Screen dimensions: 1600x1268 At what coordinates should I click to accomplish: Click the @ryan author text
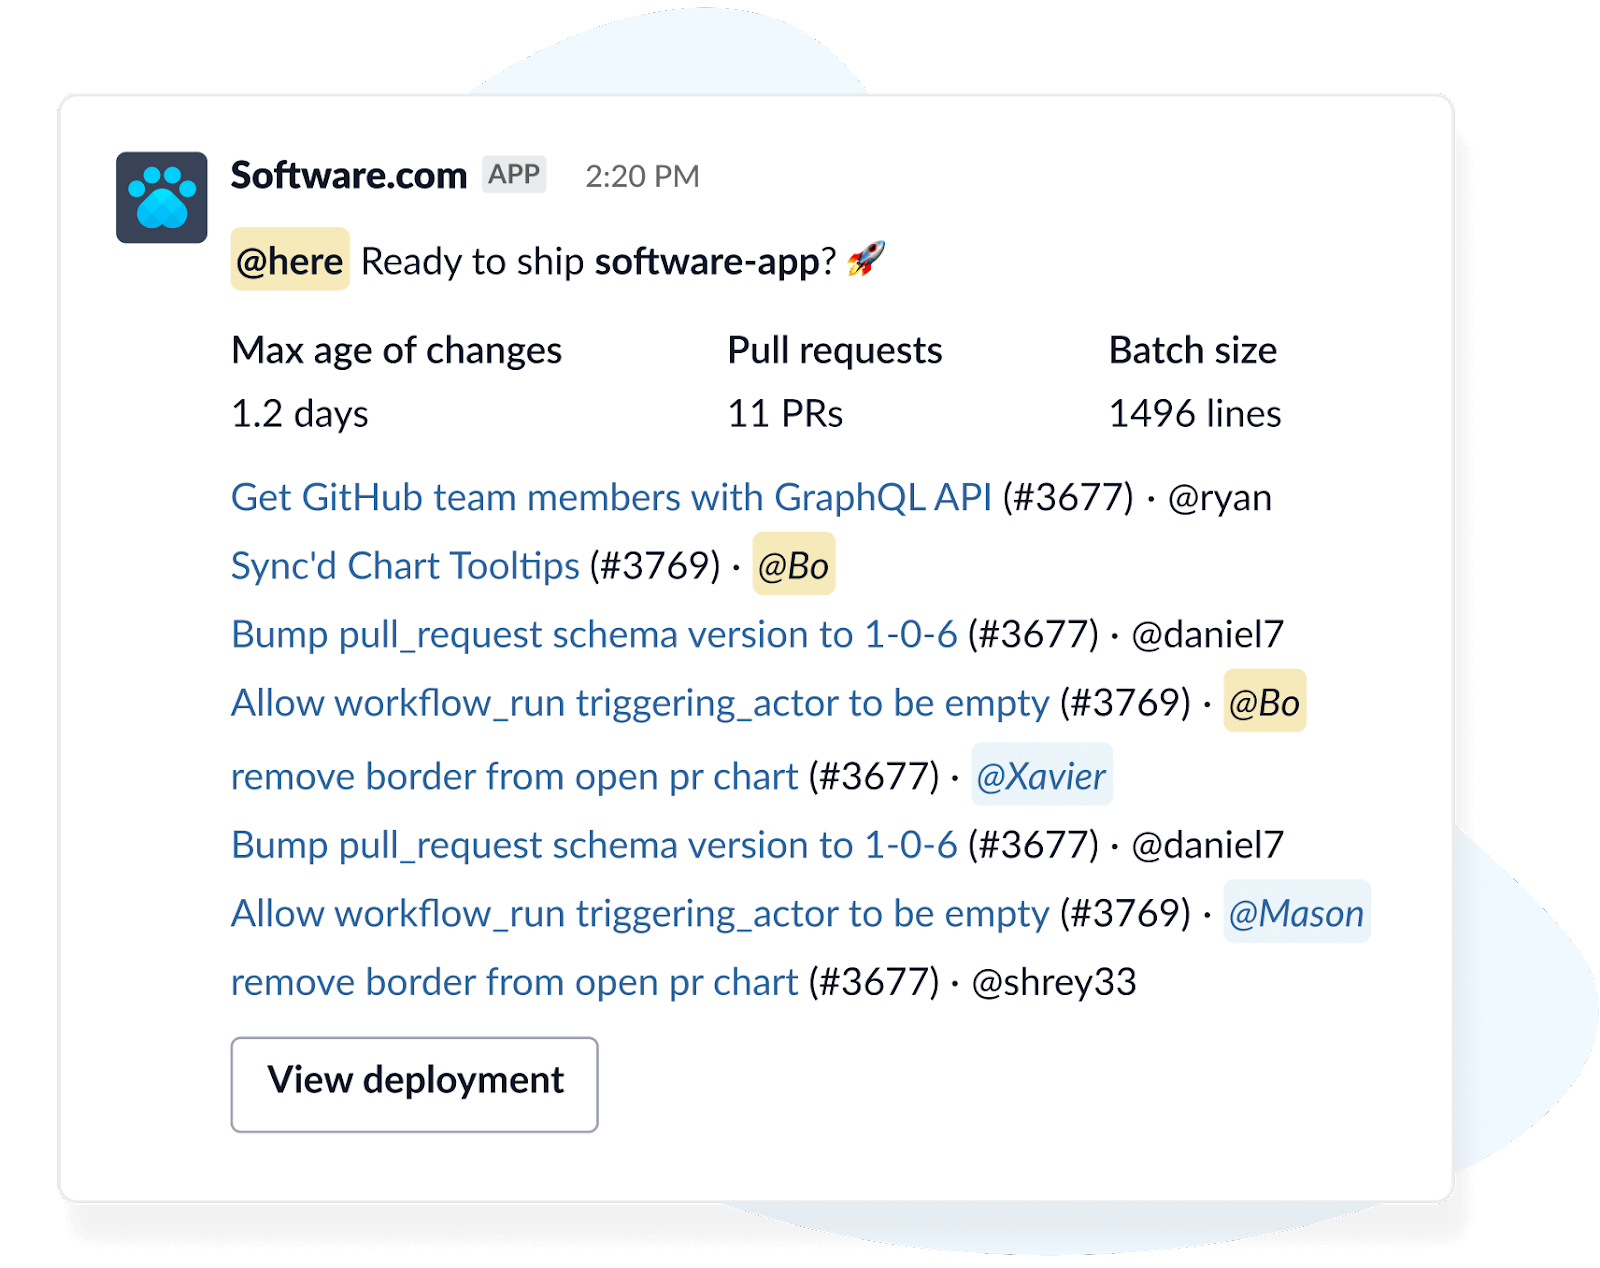coord(1220,498)
